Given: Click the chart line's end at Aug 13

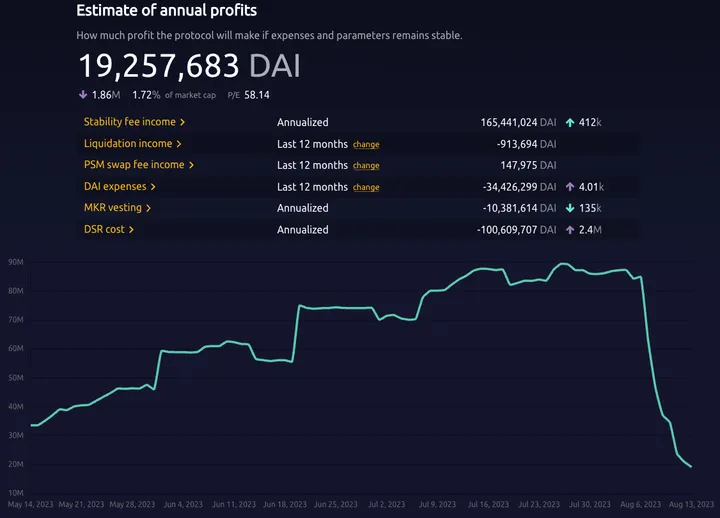Looking at the screenshot, I should (690, 466).
